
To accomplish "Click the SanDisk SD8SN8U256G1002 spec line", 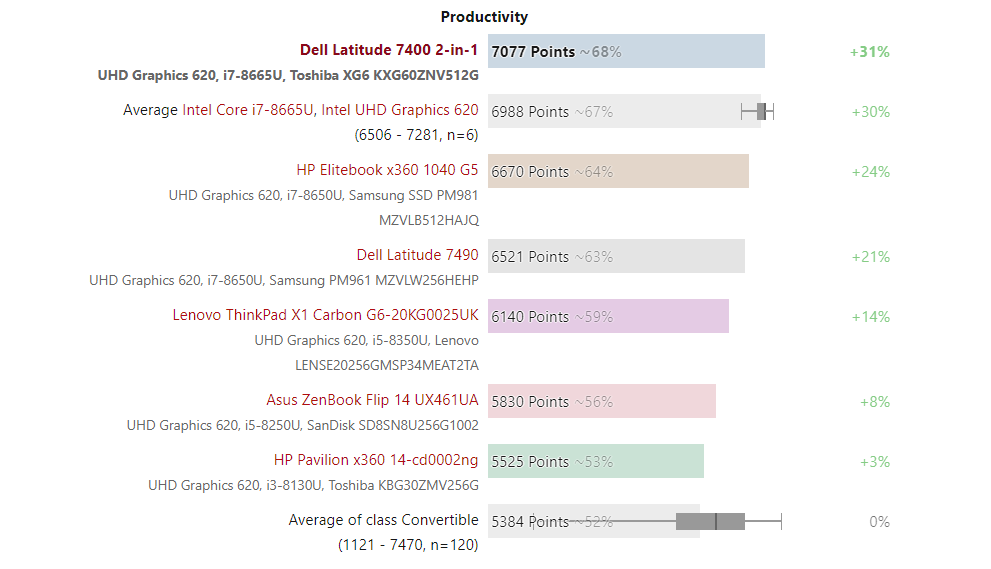I will point(303,425).
